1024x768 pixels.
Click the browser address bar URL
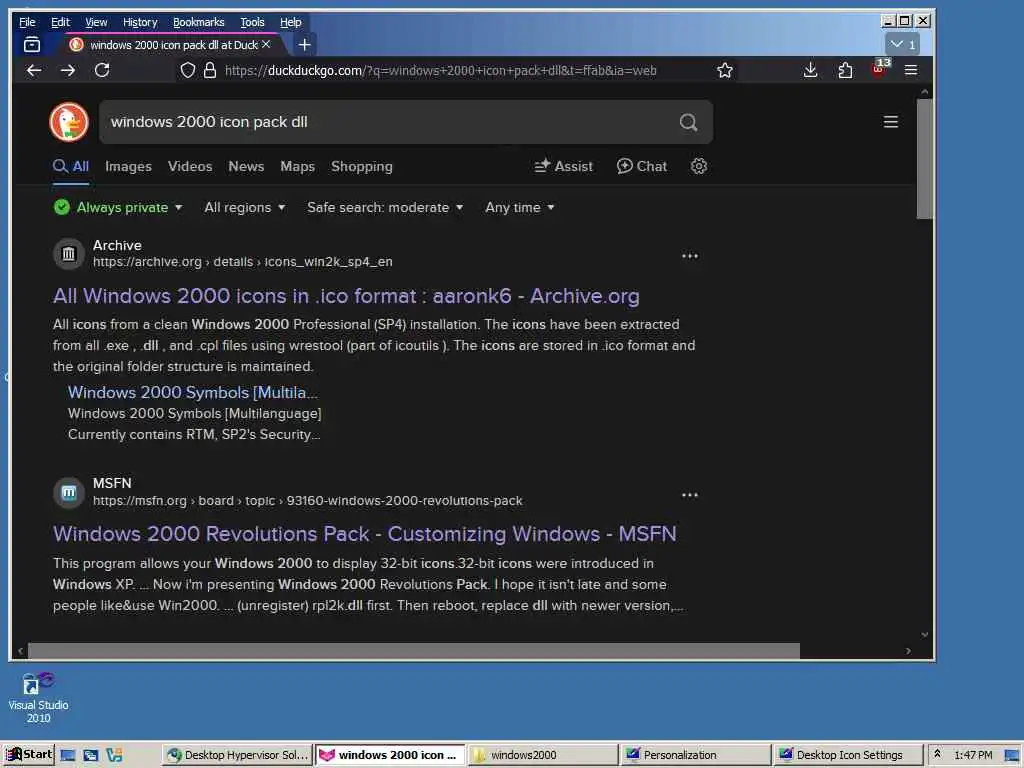[440, 71]
